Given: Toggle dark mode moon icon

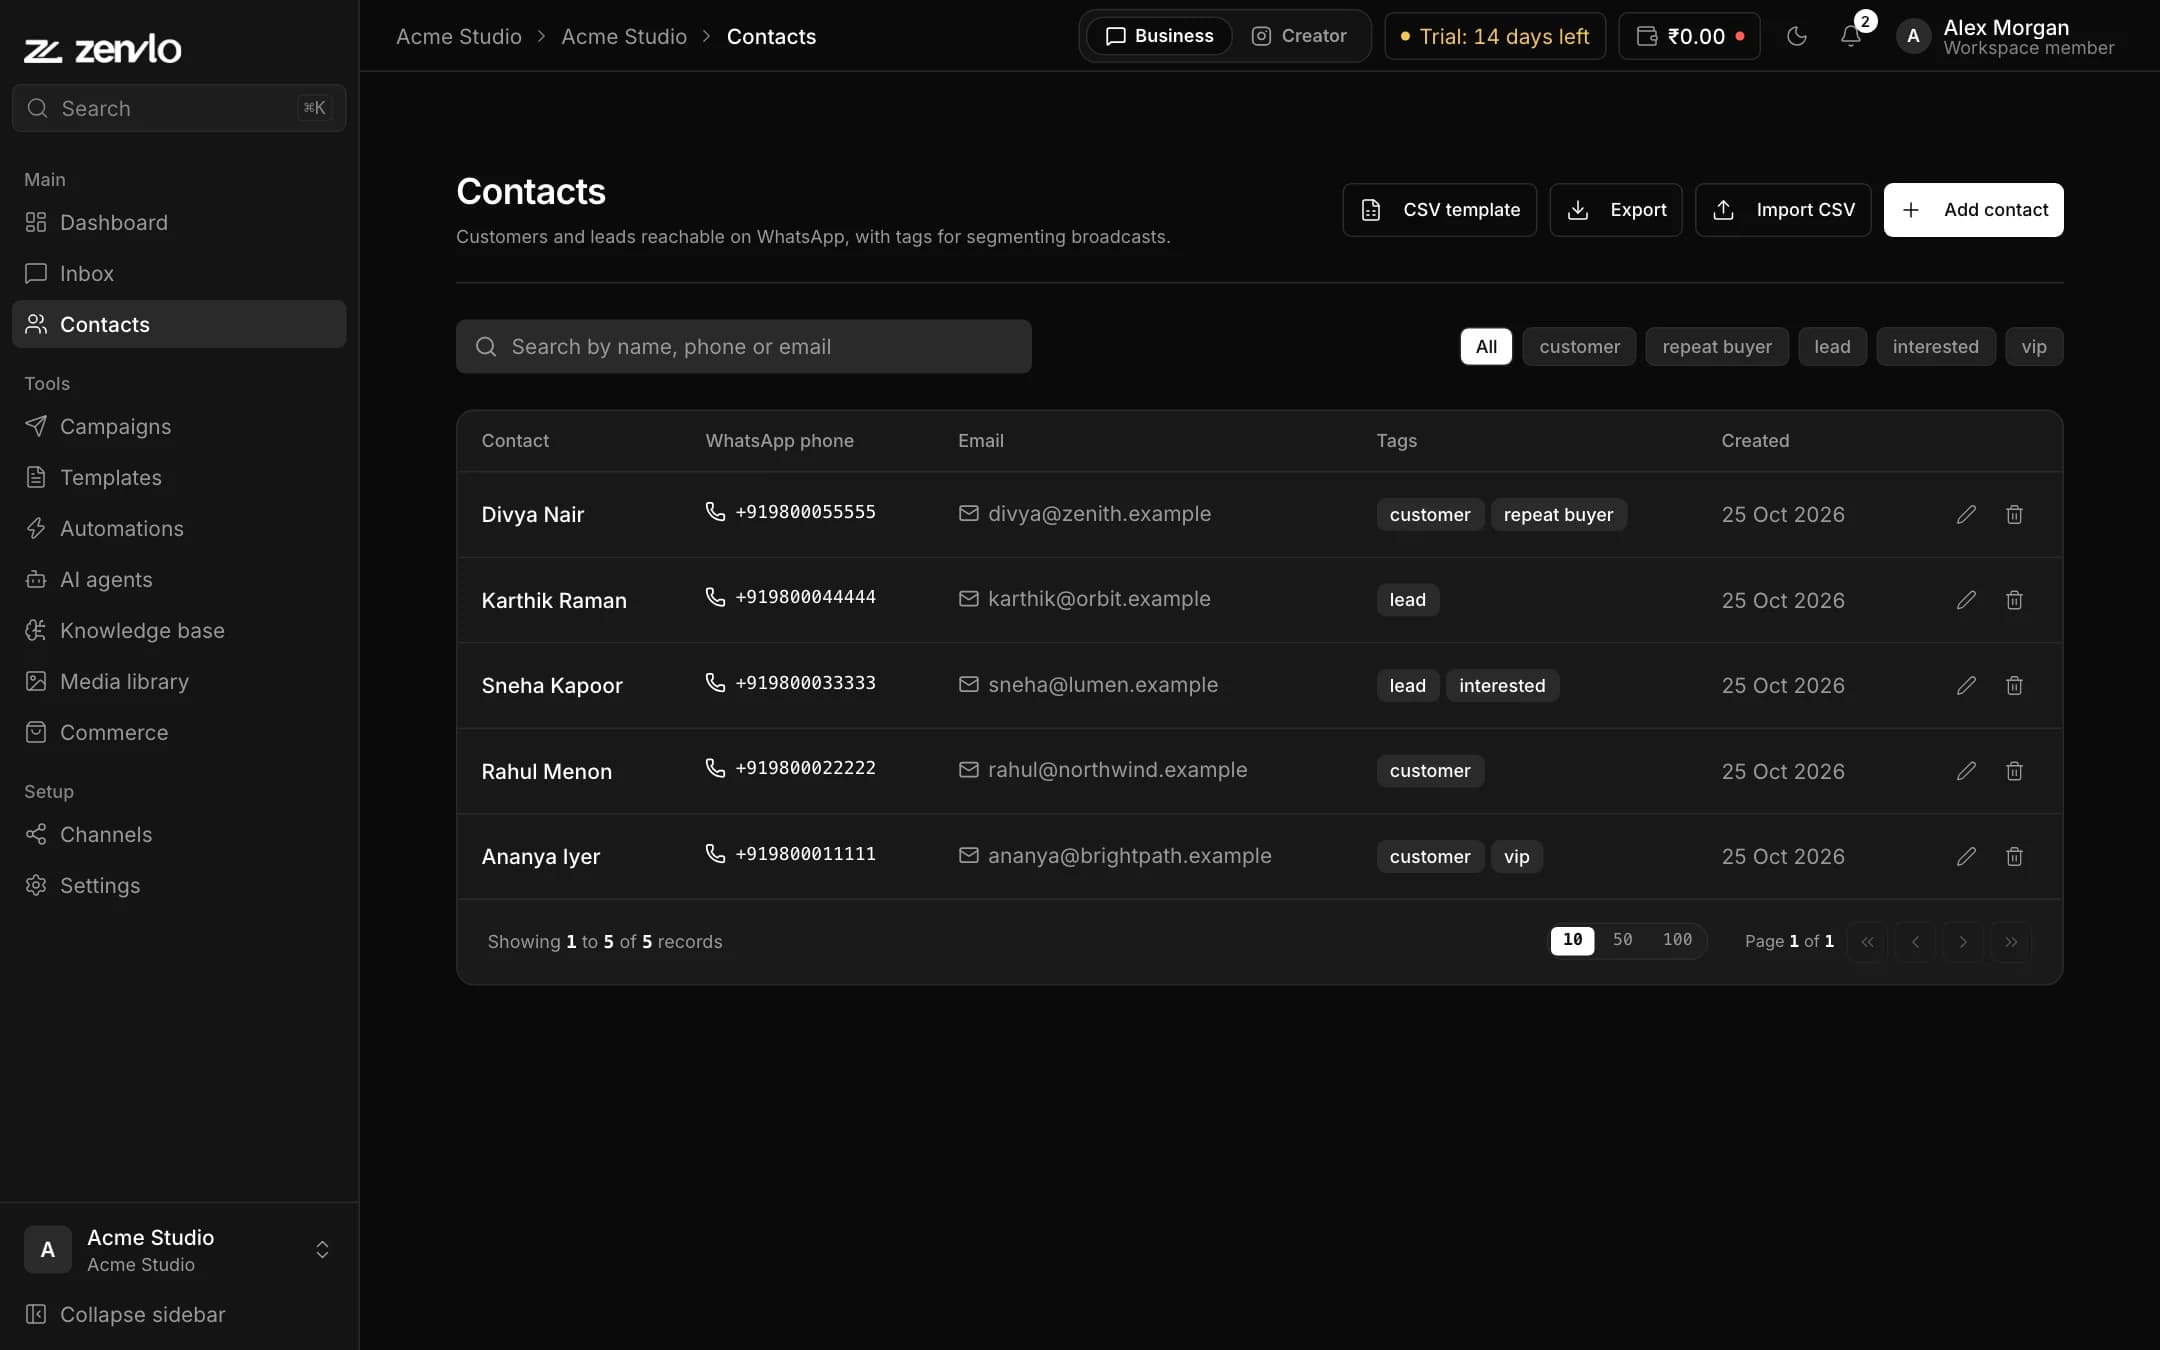Looking at the screenshot, I should (x=1797, y=36).
